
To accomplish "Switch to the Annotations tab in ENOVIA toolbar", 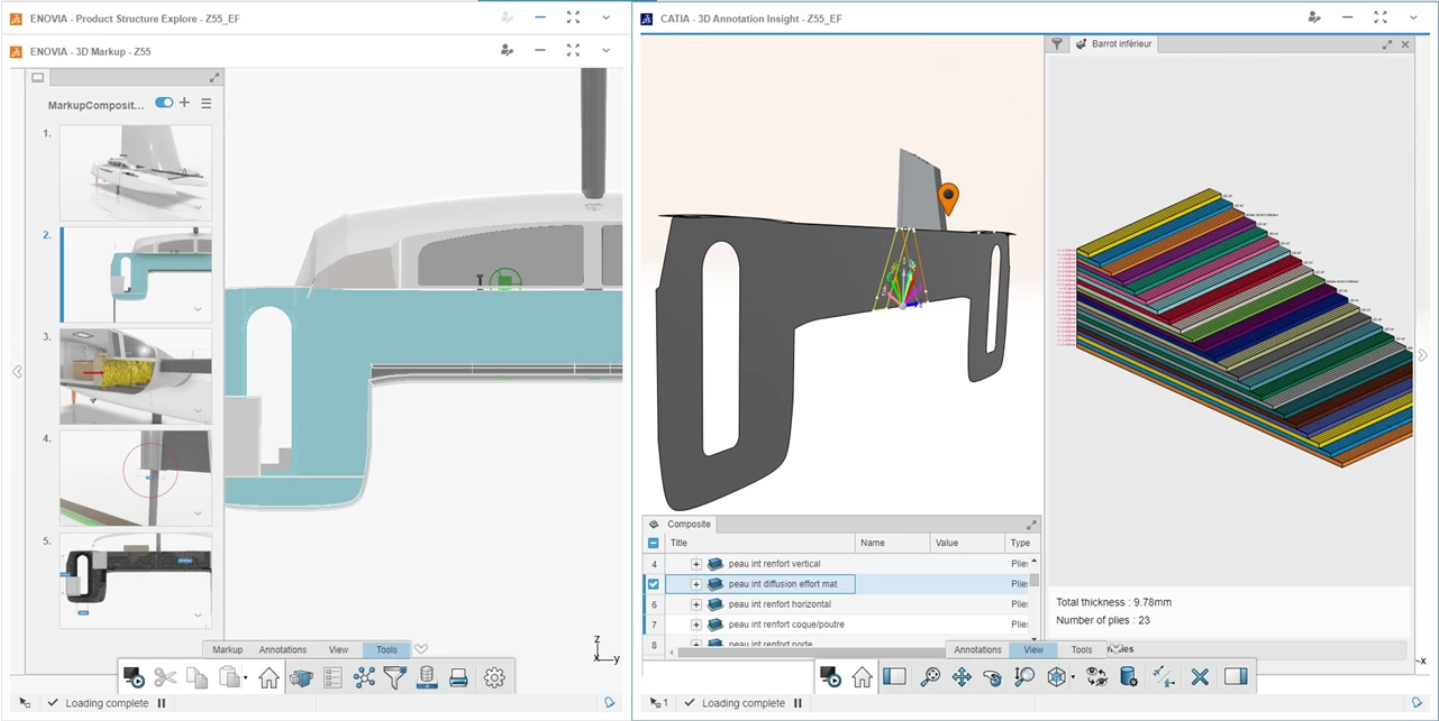I will tap(283, 650).
